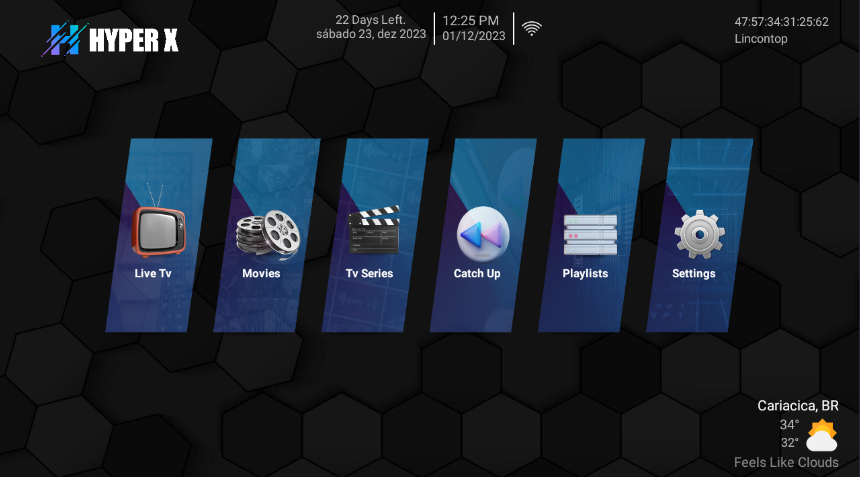860x477 pixels.
Task: Click the "22 Days Left" subscription text
Action: [x=370, y=20]
